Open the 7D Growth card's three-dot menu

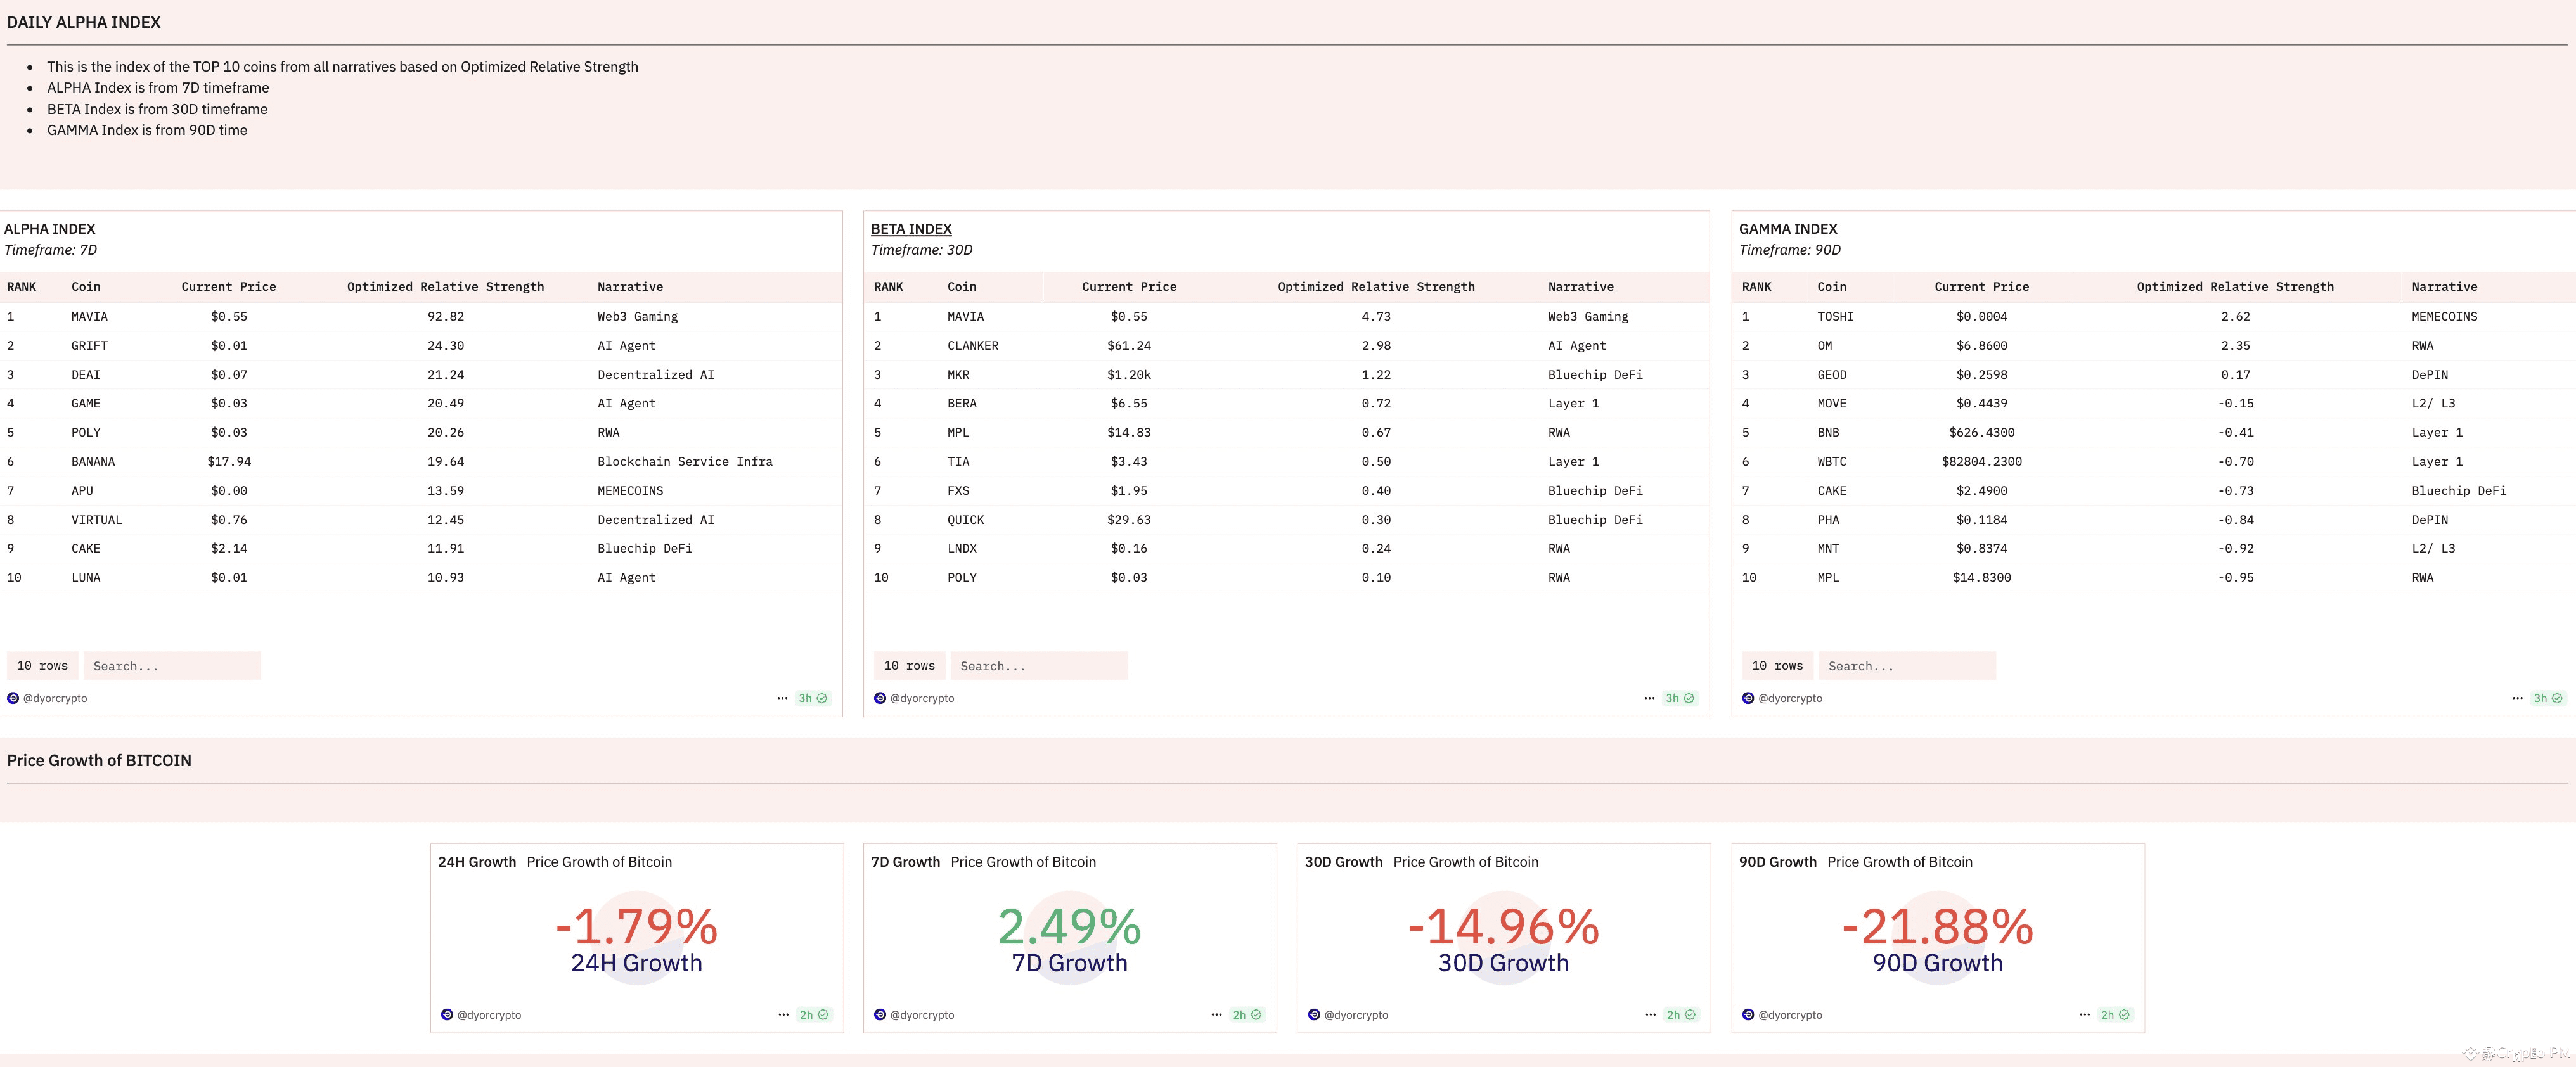click(1216, 1014)
